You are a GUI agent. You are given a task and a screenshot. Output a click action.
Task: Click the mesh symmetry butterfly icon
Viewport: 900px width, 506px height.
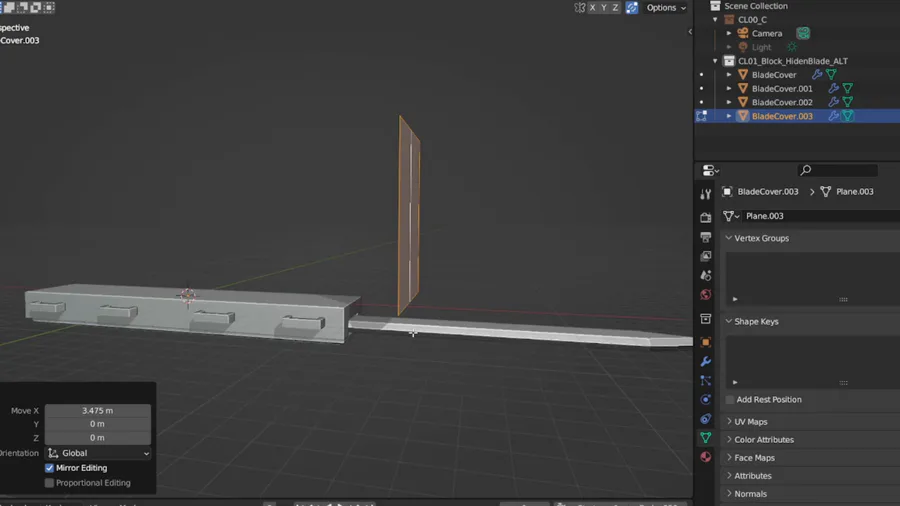pyautogui.click(x=580, y=7)
